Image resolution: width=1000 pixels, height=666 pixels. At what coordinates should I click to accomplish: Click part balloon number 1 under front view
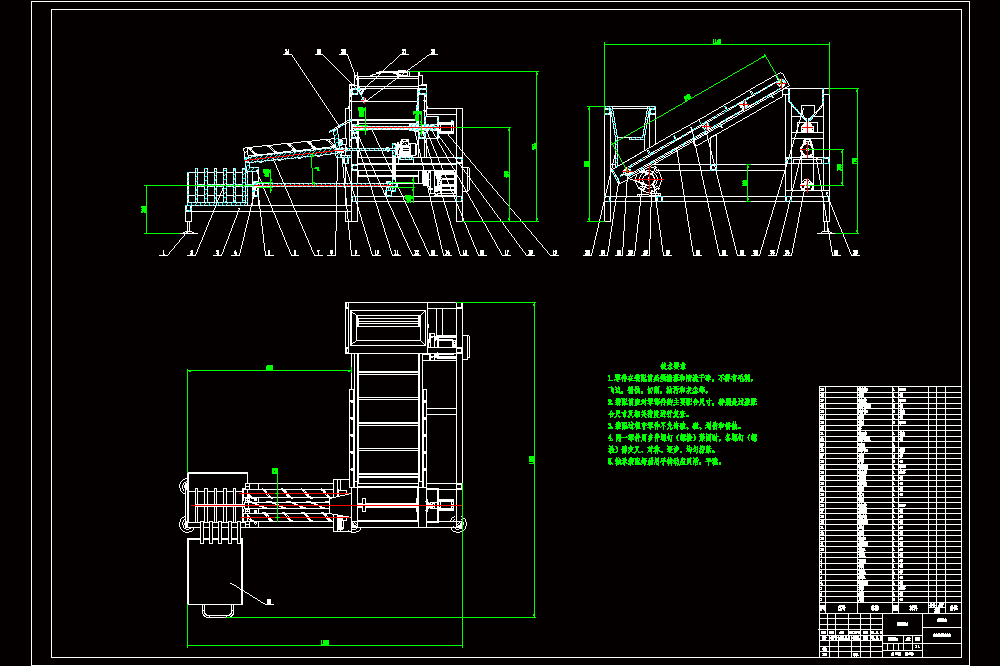point(163,253)
